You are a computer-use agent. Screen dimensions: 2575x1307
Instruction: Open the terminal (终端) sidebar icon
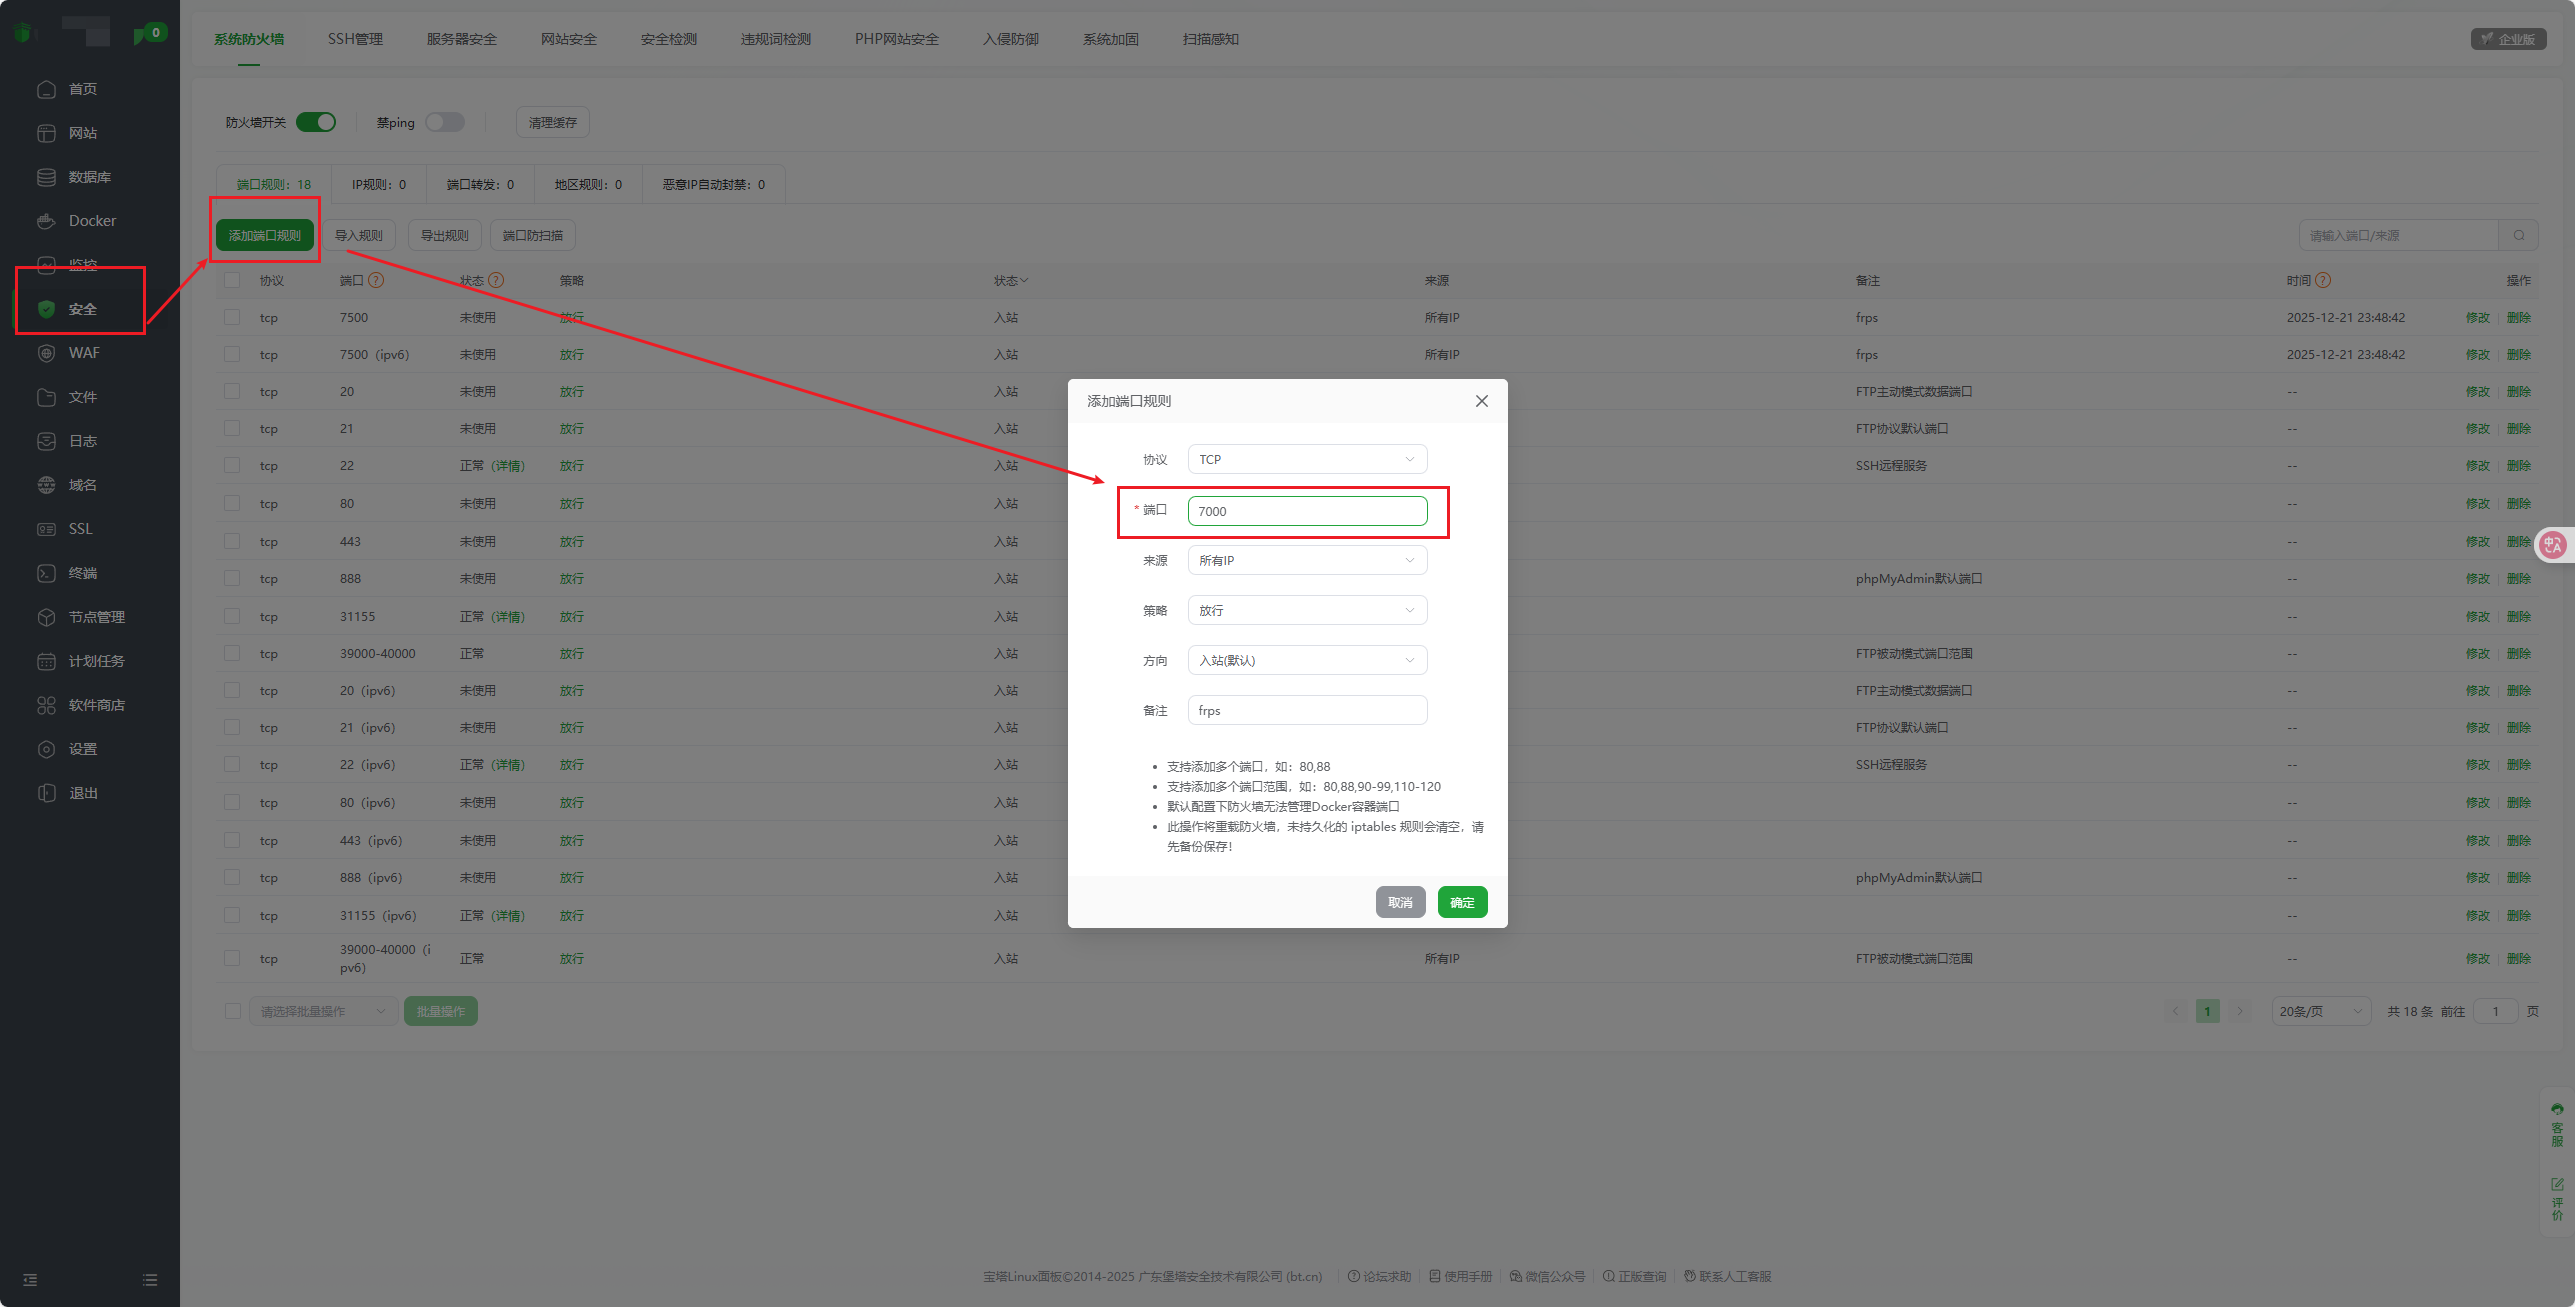point(46,573)
